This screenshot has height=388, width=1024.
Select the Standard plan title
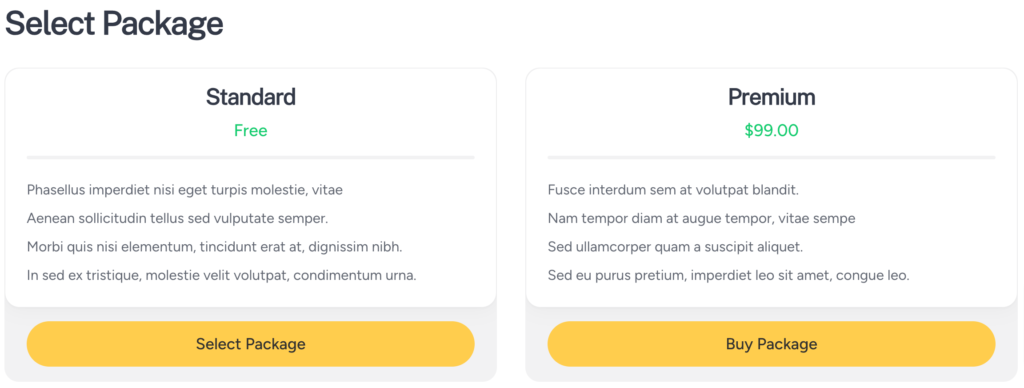click(251, 97)
